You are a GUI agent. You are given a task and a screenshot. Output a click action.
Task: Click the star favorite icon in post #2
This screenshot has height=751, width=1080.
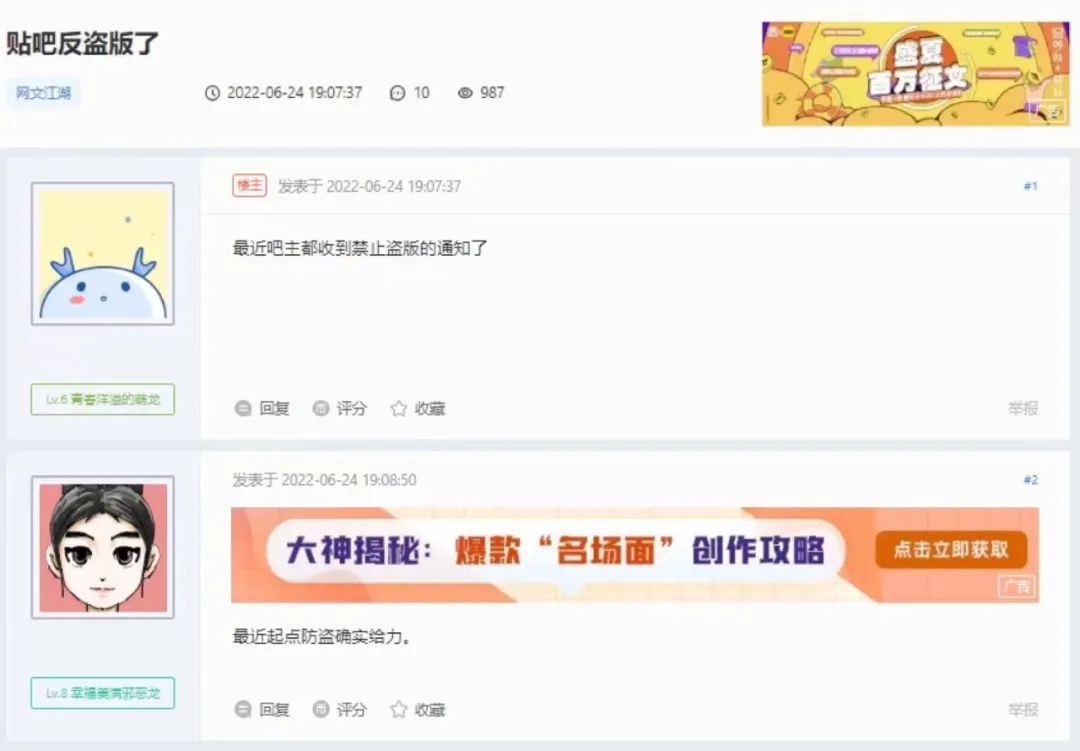tap(398, 709)
